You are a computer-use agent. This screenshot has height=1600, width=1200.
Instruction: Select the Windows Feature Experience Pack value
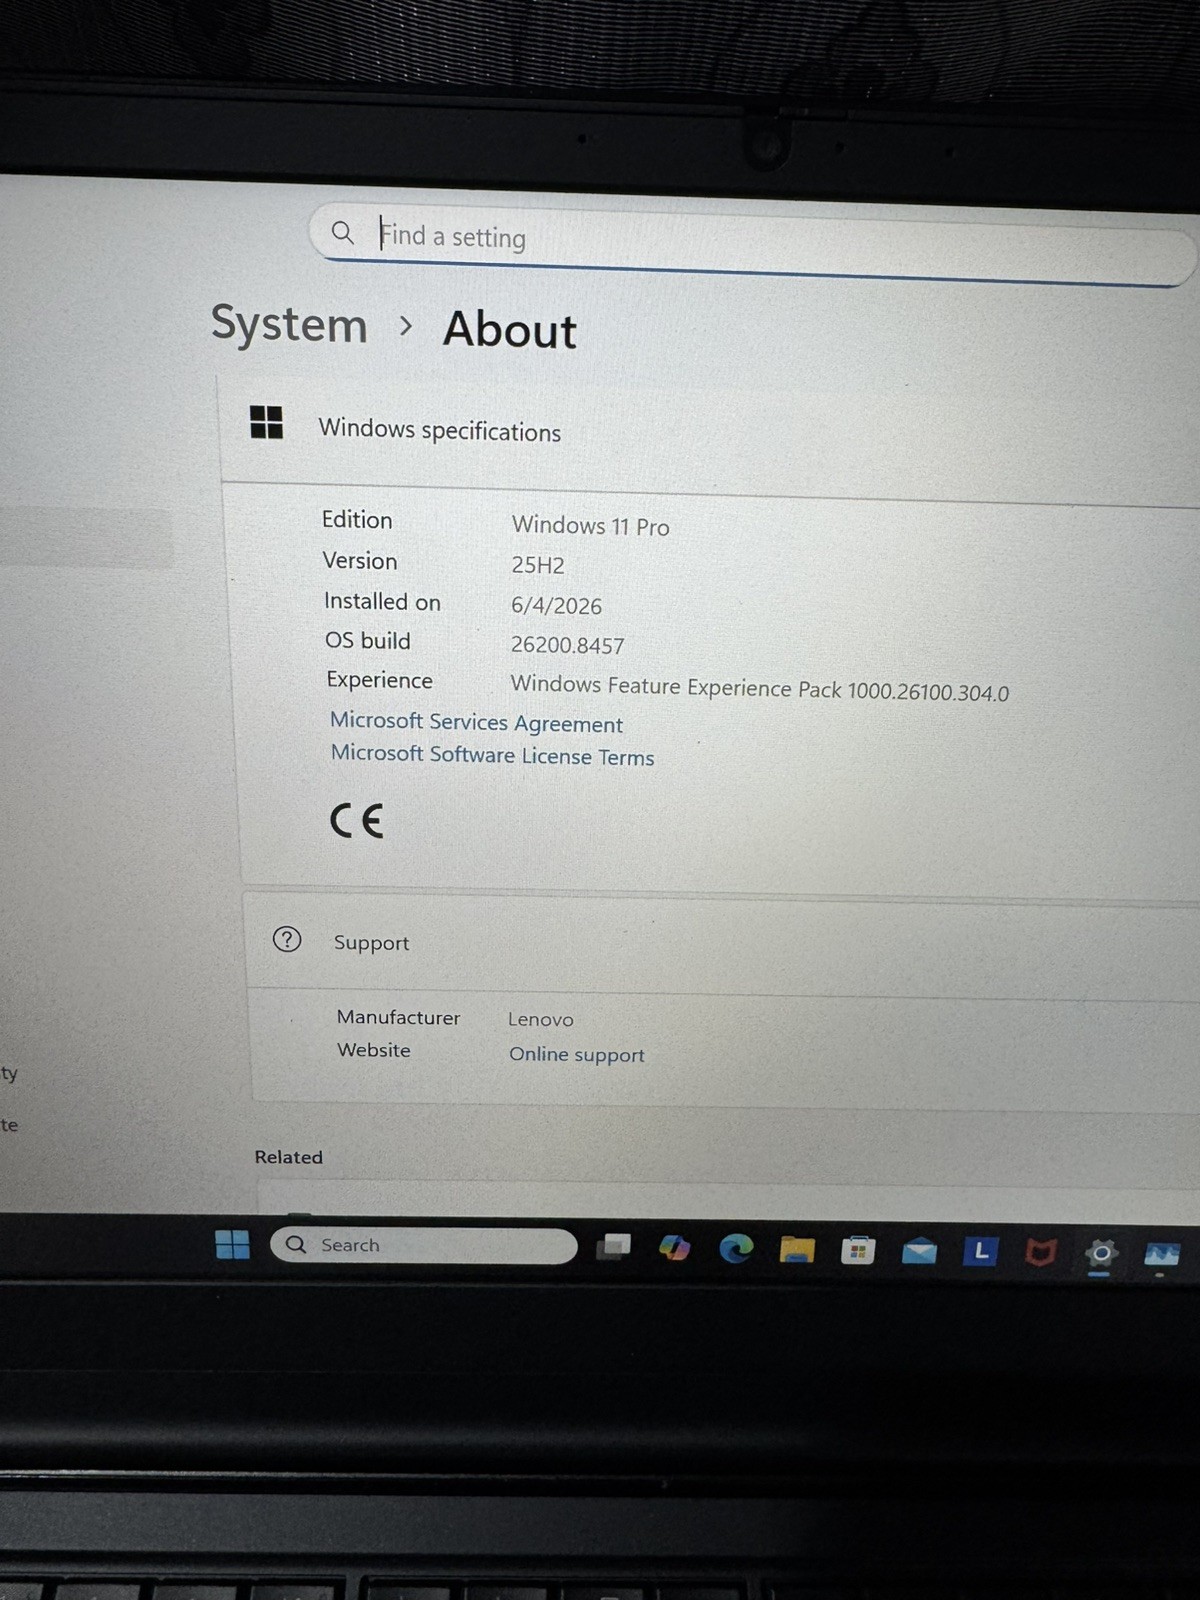[760, 688]
